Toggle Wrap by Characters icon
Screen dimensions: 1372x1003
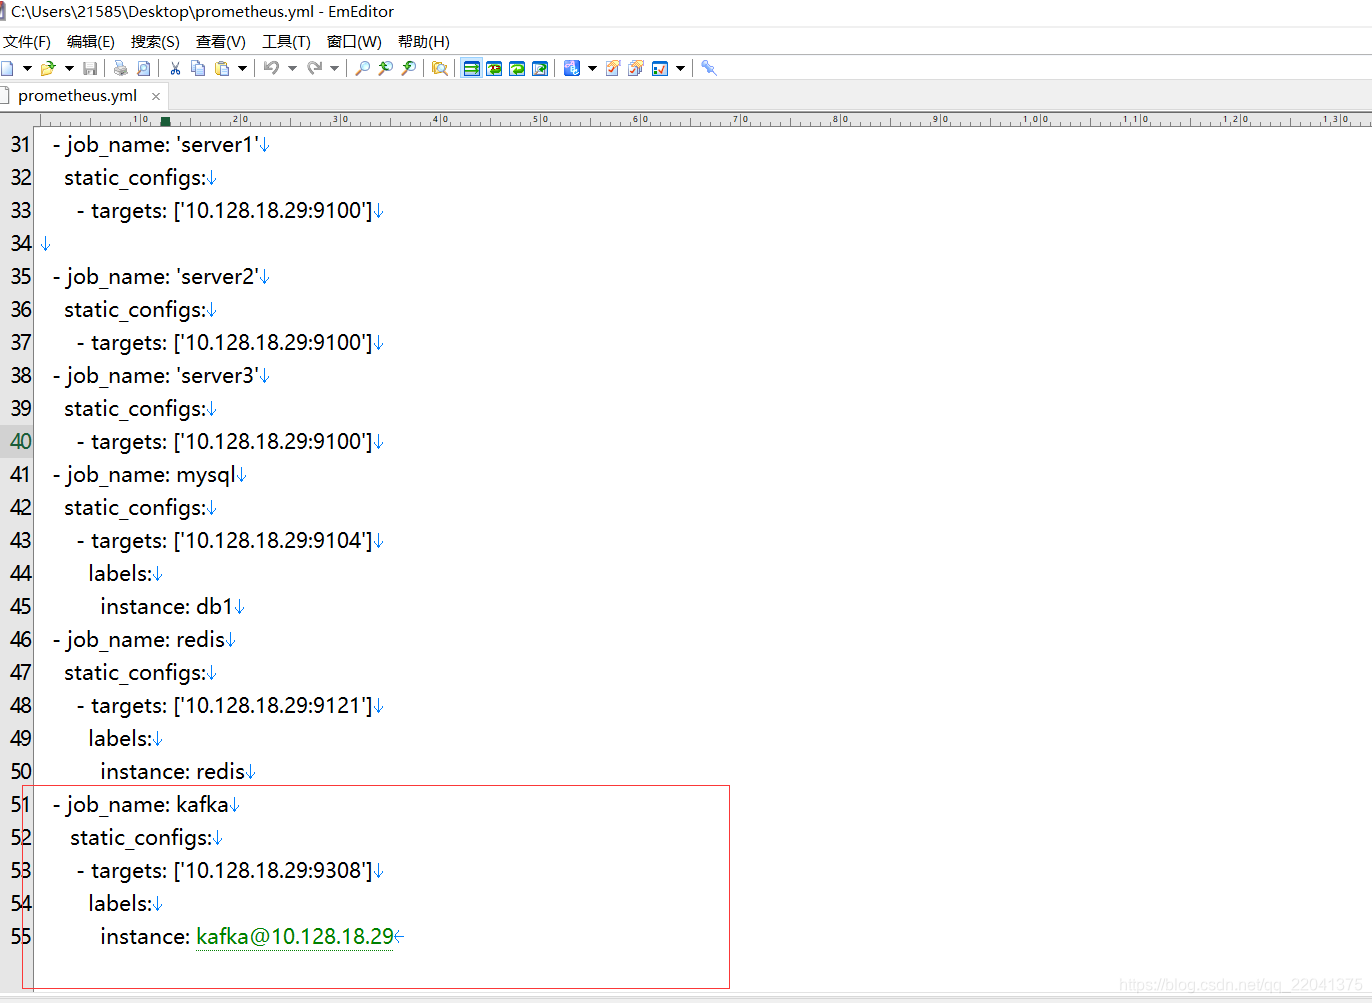click(494, 68)
